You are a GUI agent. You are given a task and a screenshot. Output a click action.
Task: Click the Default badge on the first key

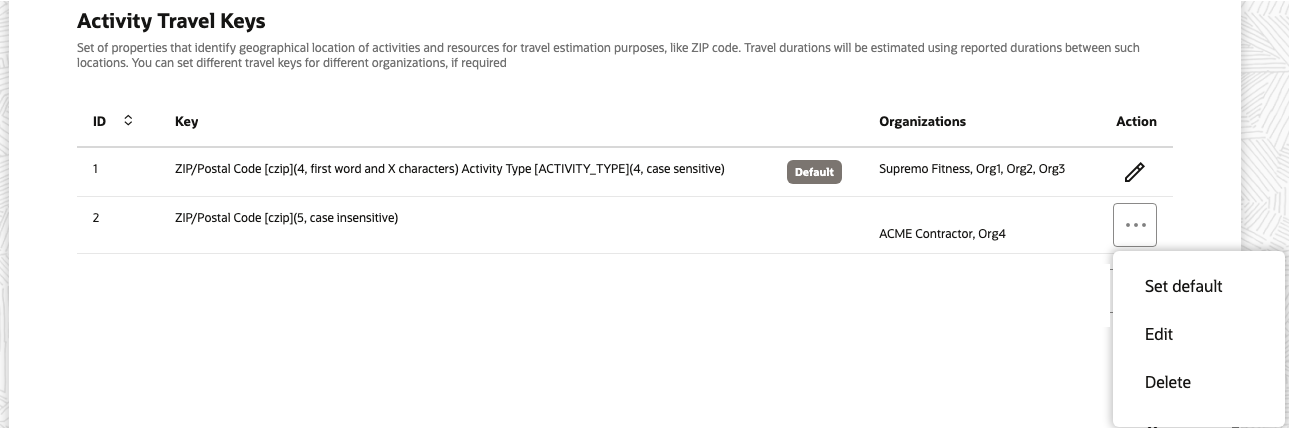tap(814, 172)
